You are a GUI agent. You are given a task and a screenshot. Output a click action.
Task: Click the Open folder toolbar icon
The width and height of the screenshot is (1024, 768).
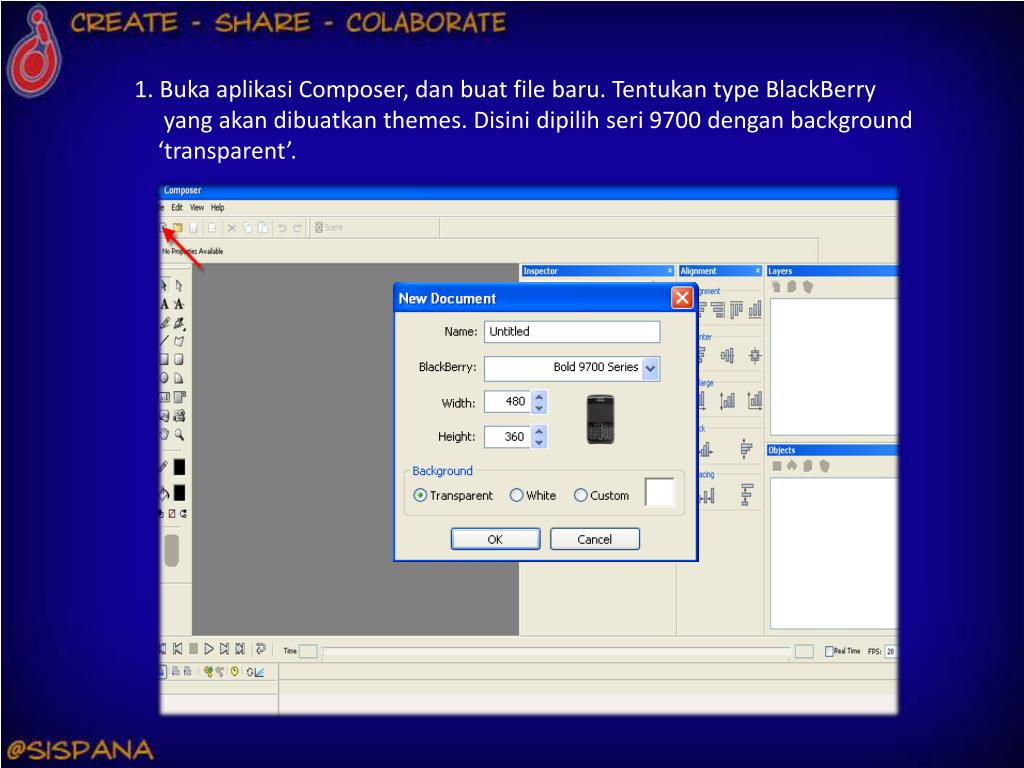pos(178,228)
